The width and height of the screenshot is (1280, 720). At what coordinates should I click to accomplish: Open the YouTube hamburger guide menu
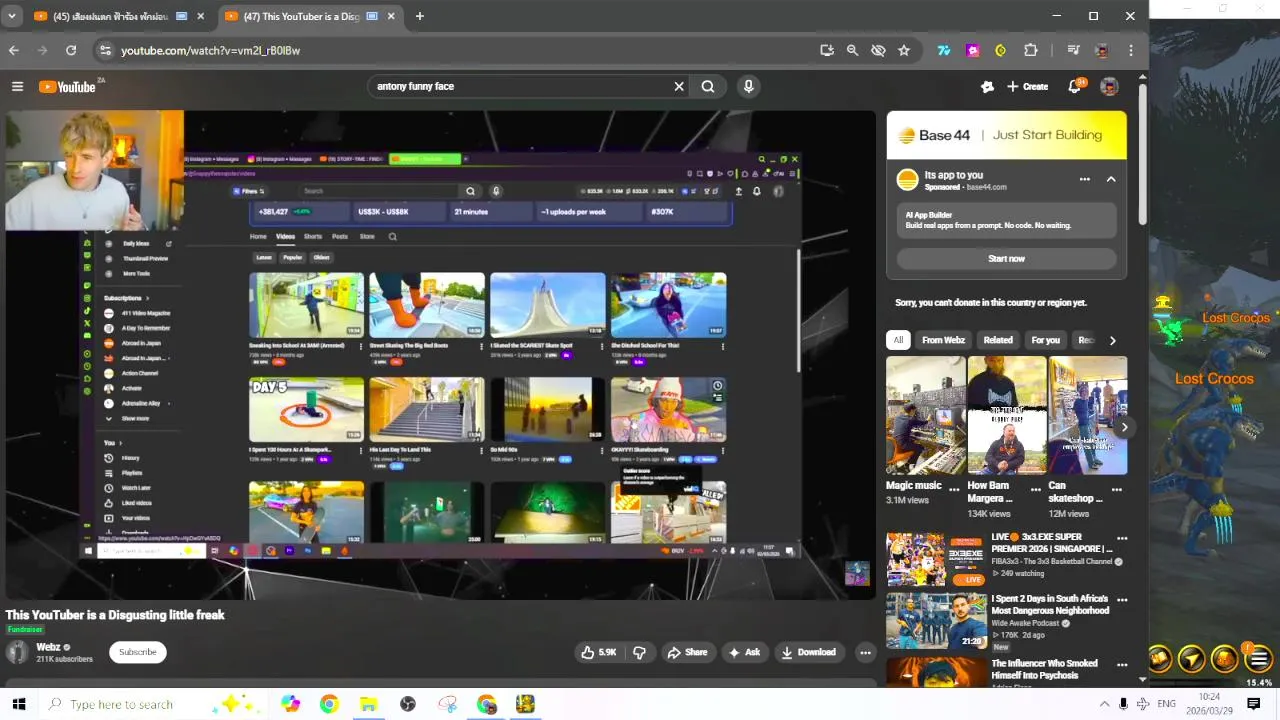17,87
